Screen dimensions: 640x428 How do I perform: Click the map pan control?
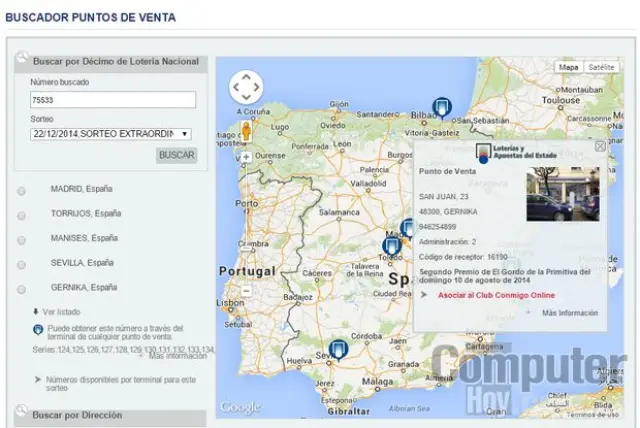click(246, 88)
